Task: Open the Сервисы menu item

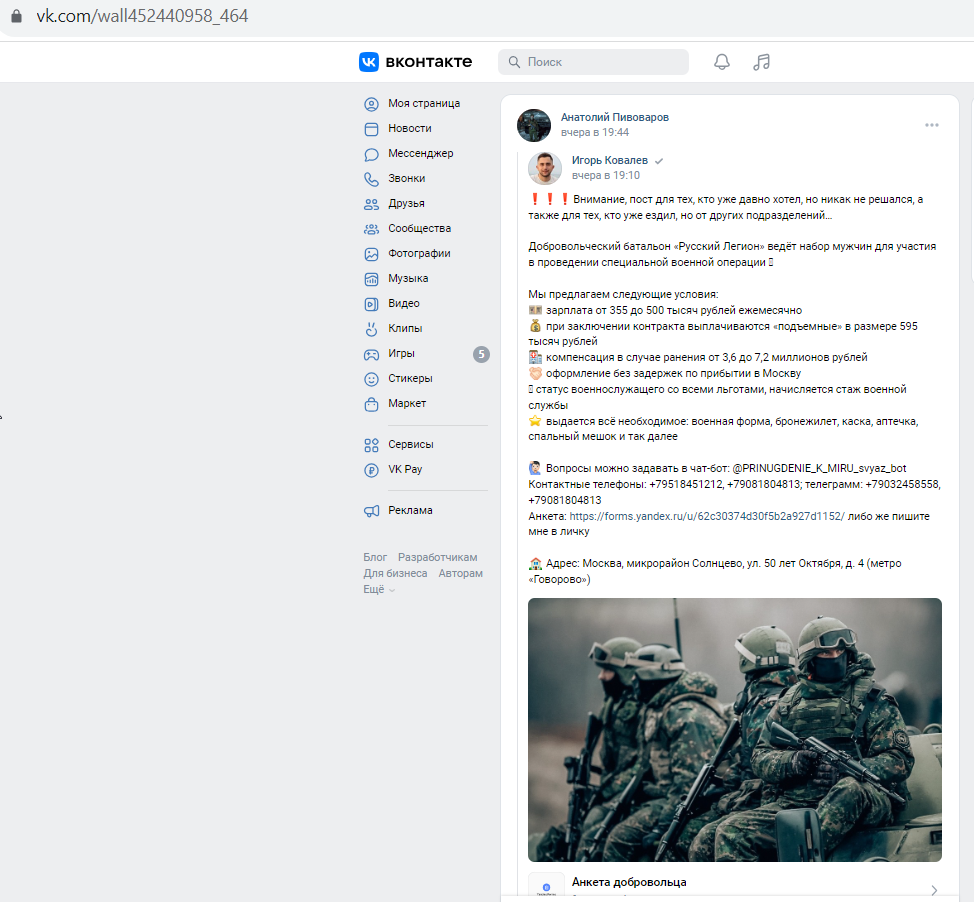Action: tap(411, 444)
